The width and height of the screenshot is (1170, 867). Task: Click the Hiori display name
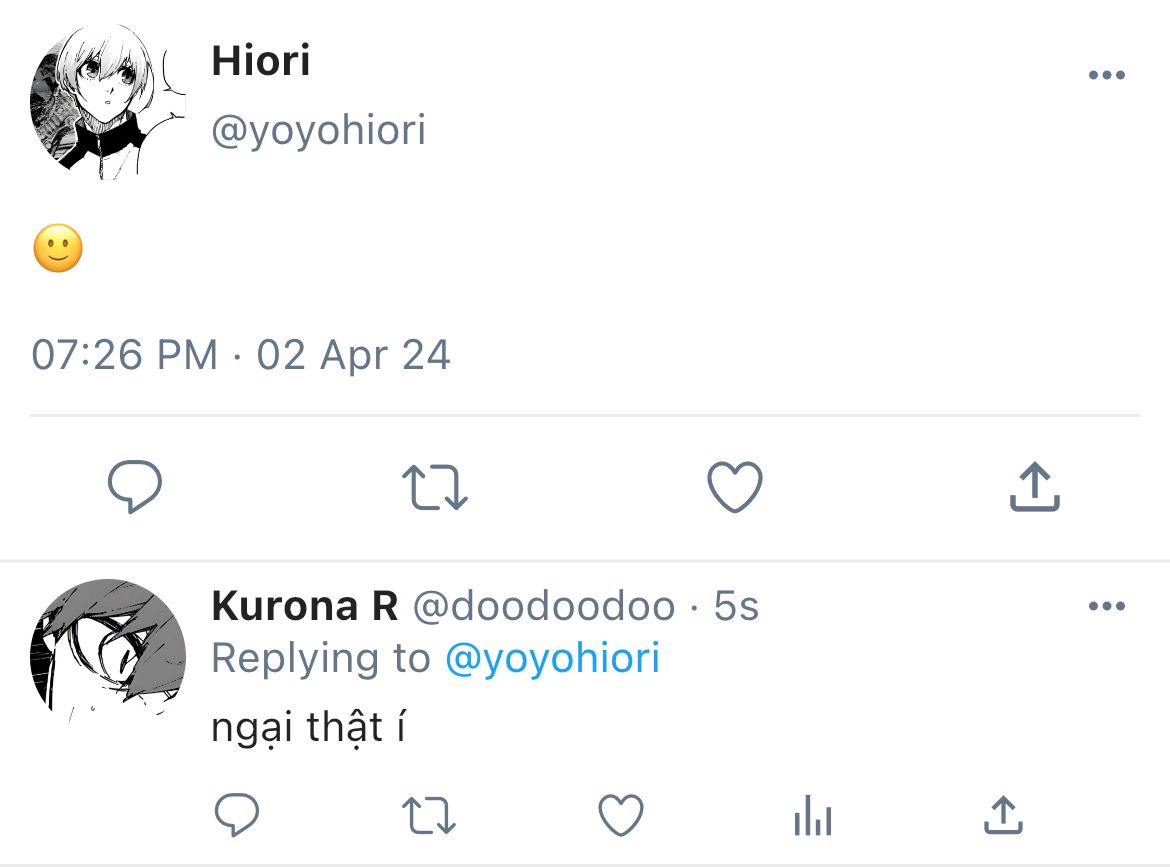pos(261,61)
